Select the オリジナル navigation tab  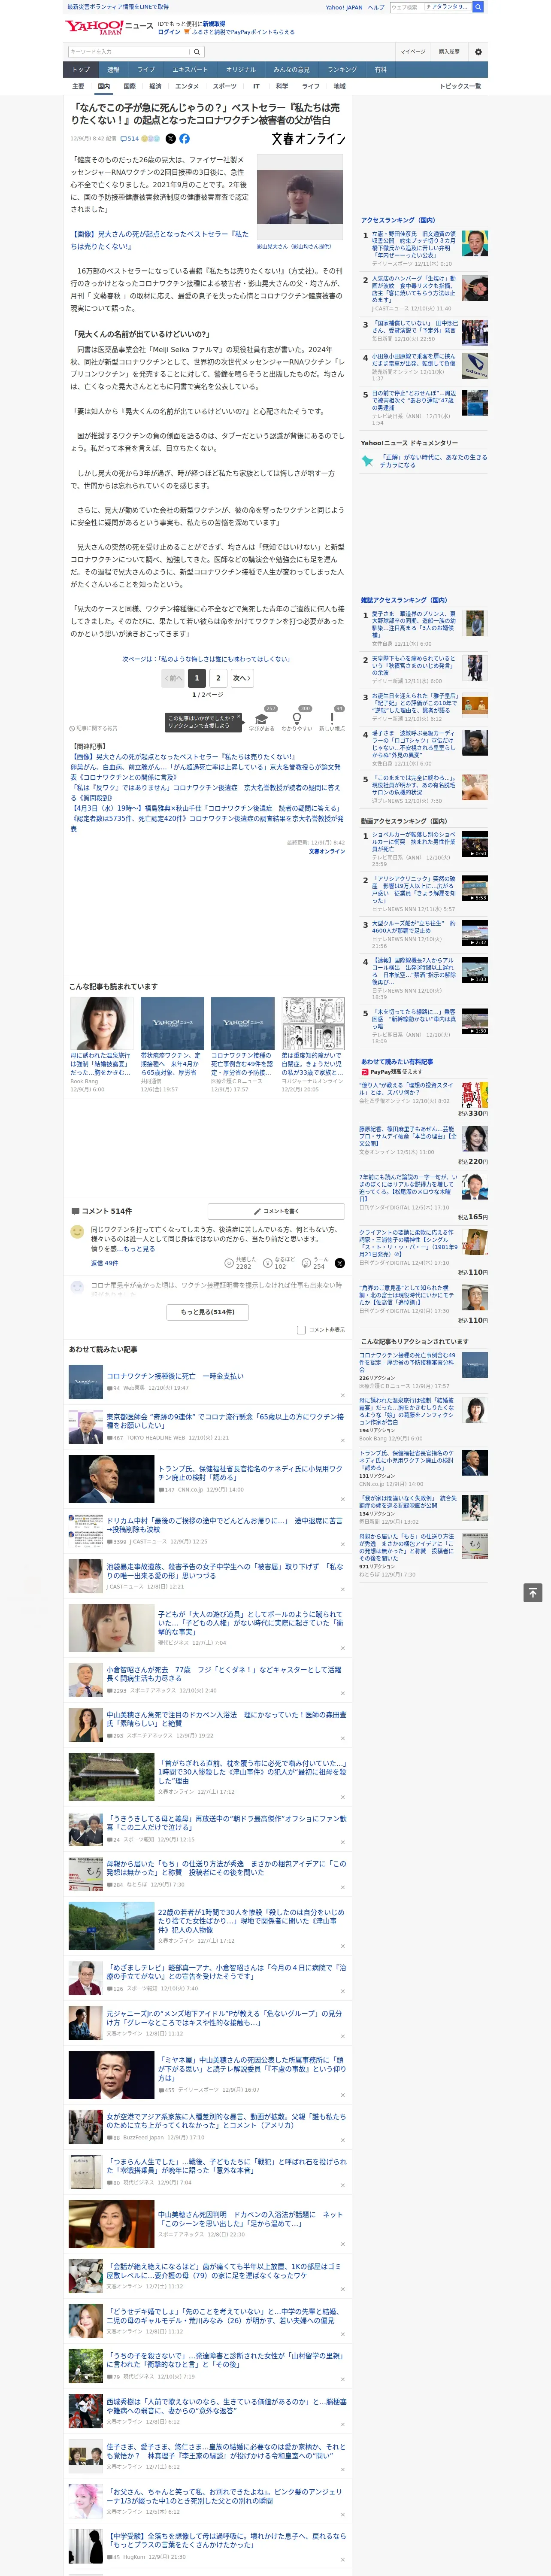point(241,70)
